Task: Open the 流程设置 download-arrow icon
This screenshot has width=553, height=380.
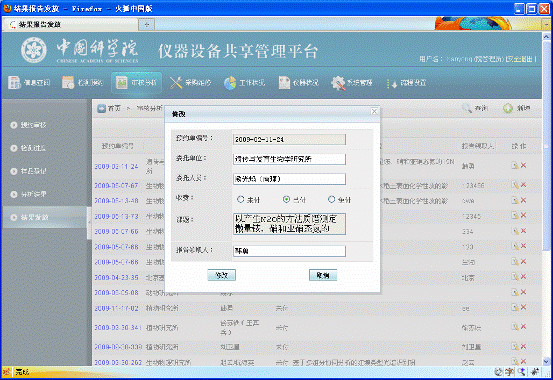Action: click(x=391, y=83)
